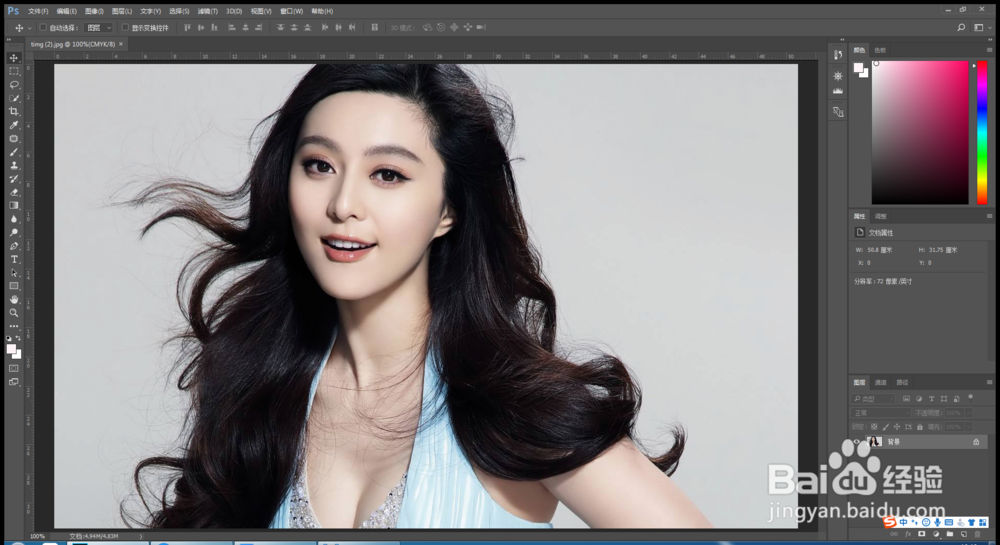Image resolution: width=1000 pixels, height=545 pixels.
Task: Select the Eraser tool
Action: click(x=13, y=193)
